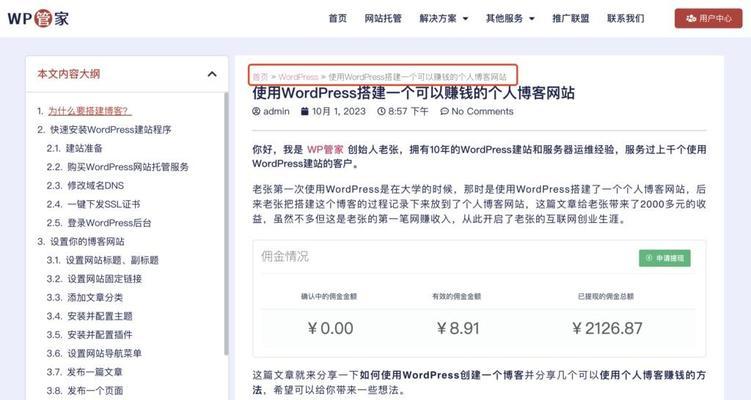Click the clock icon beside 8:57 下午
751x400 pixels.
pyautogui.click(x=381, y=111)
